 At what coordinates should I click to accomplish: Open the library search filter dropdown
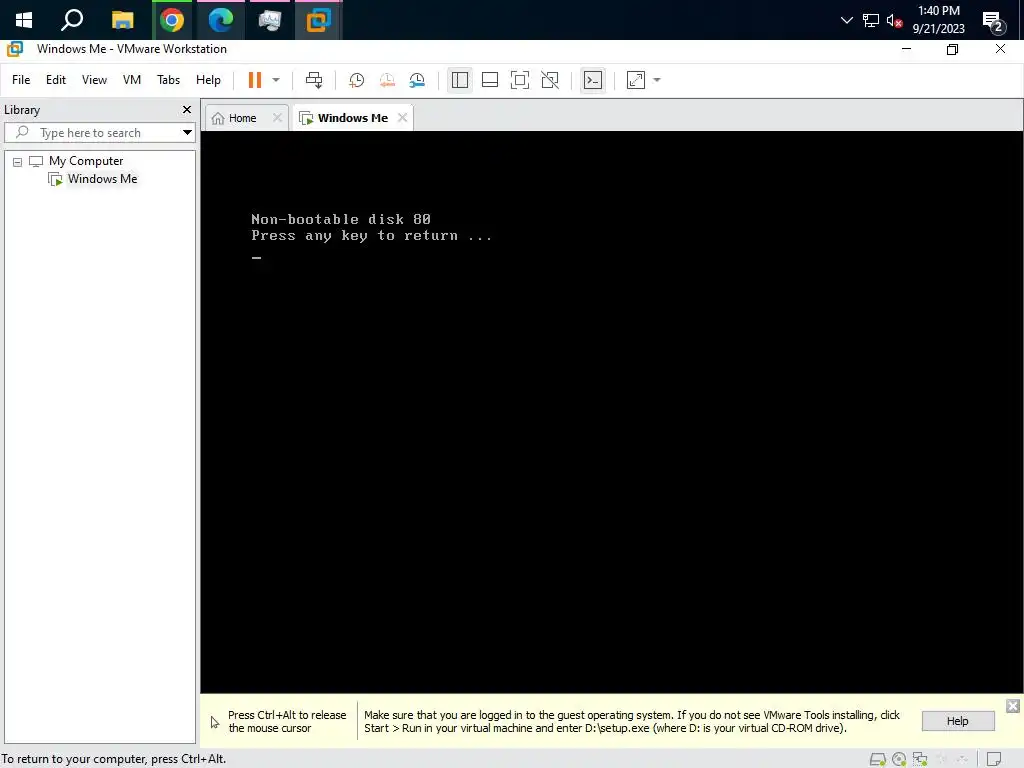click(187, 133)
